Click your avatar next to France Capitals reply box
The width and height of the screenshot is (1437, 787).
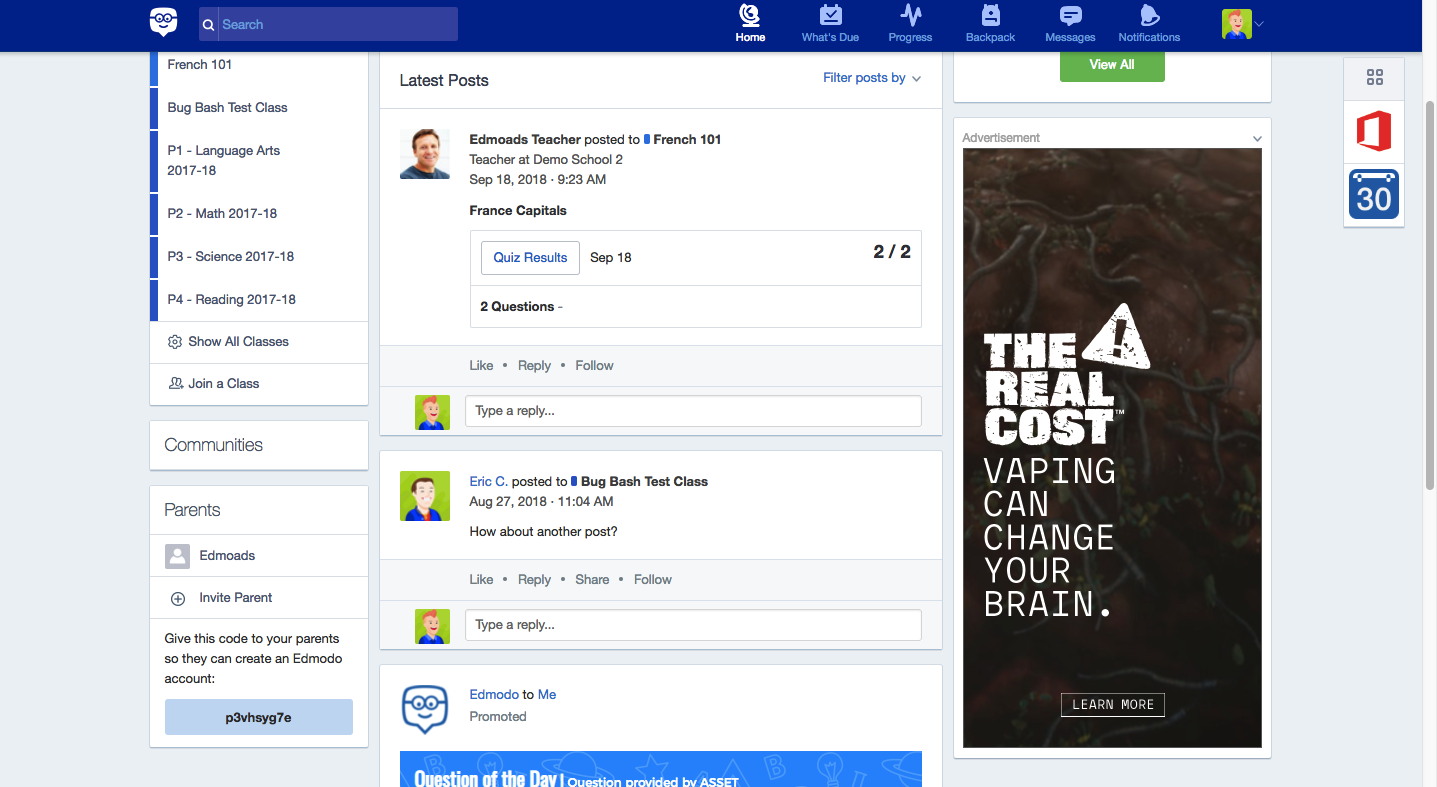[432, 412]
